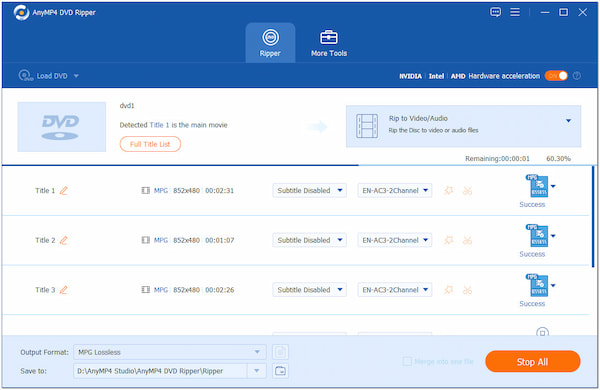Click Title 1 duration 00:02:31
Viewport: 600px width, 390px height.
[219, 191]
